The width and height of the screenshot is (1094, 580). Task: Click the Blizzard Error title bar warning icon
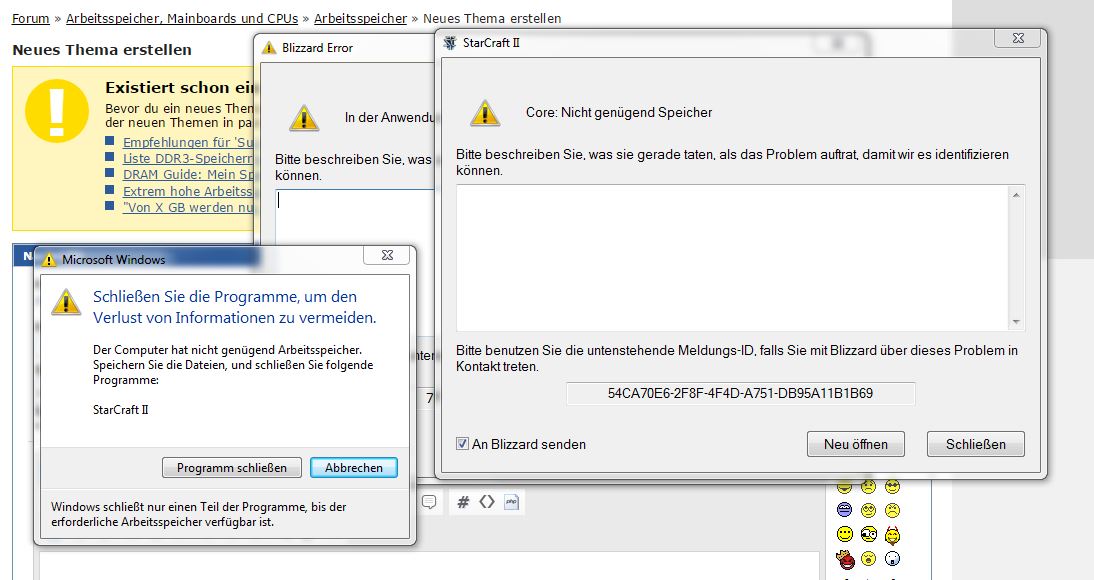[269, 47]
